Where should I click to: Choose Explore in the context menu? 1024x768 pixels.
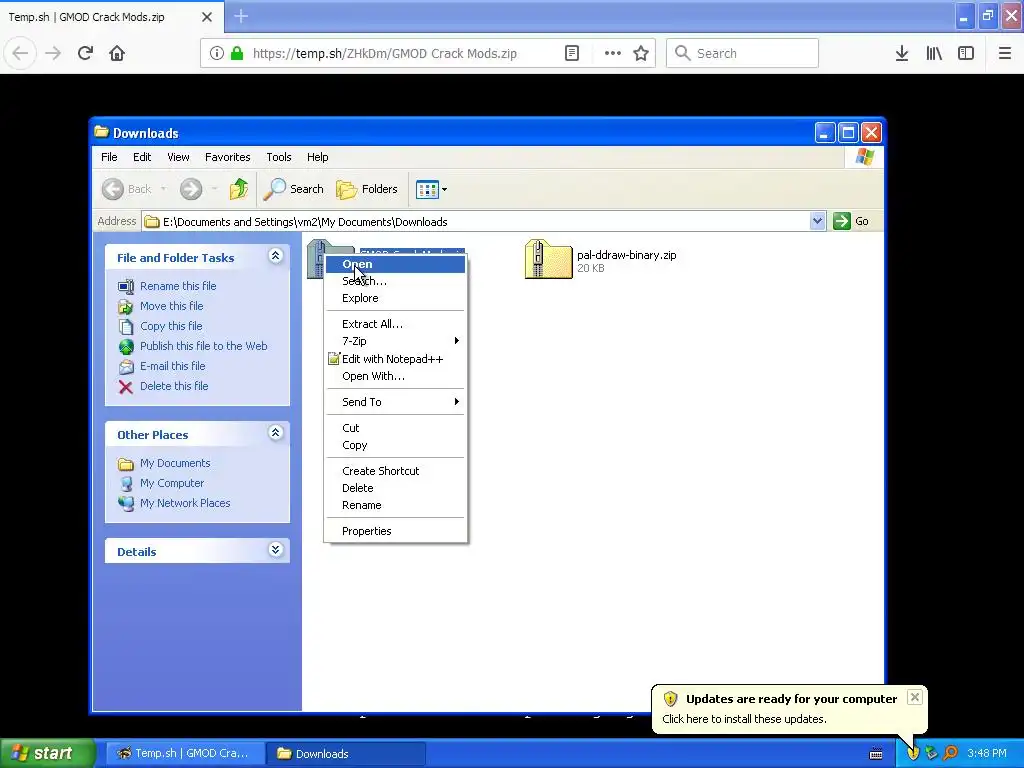point(395,298)
